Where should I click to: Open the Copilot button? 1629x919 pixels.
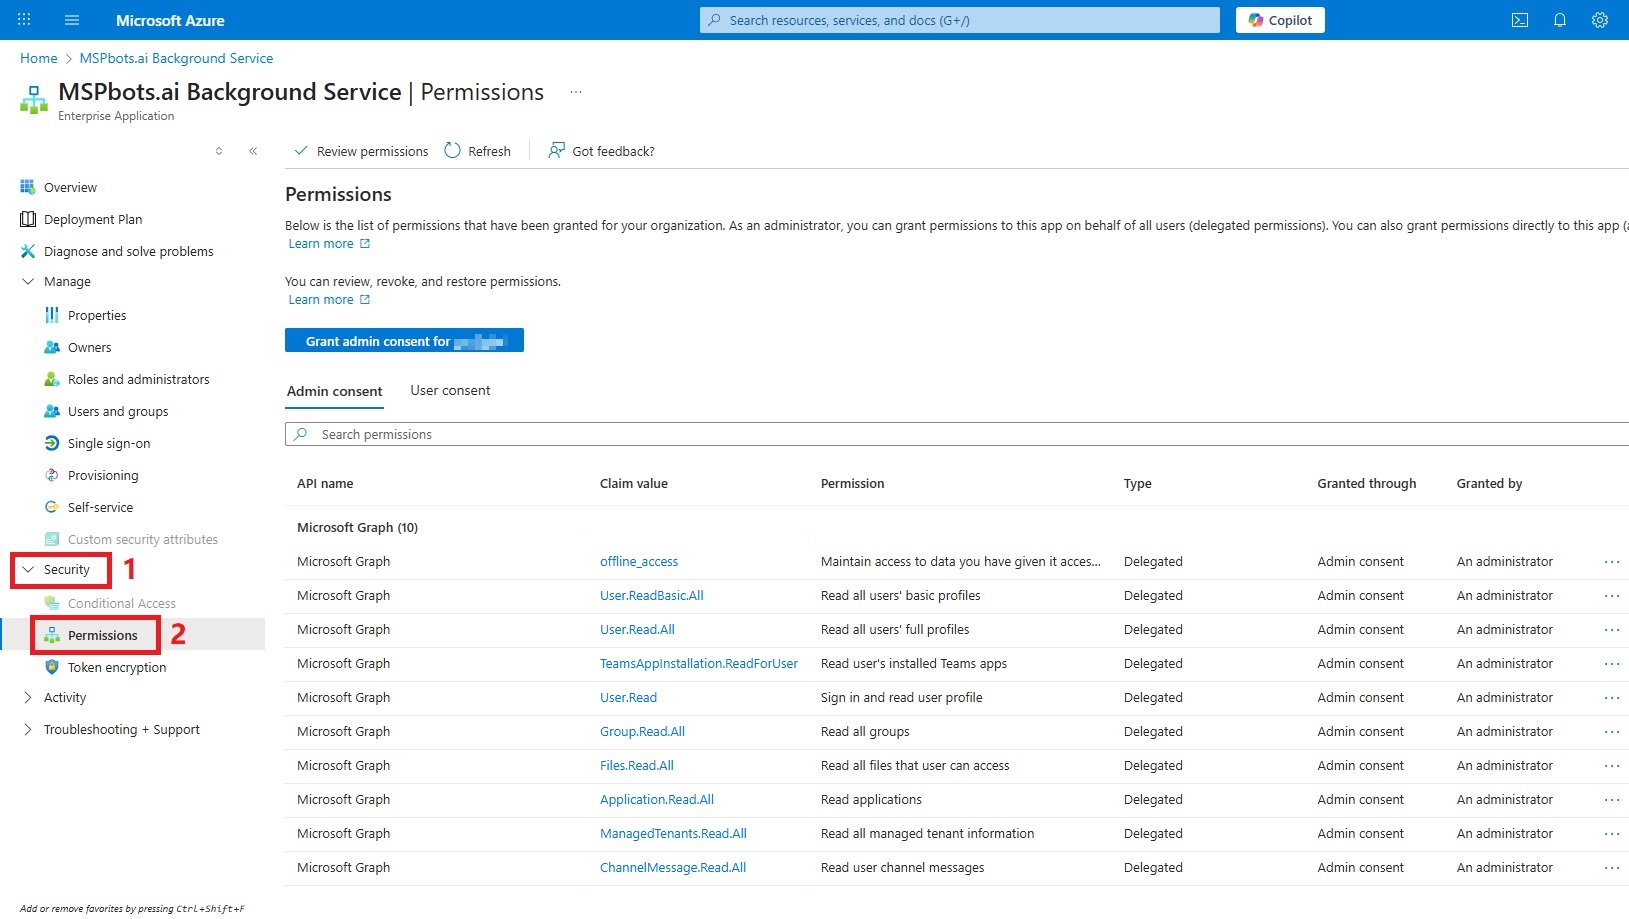[1279, 20]
